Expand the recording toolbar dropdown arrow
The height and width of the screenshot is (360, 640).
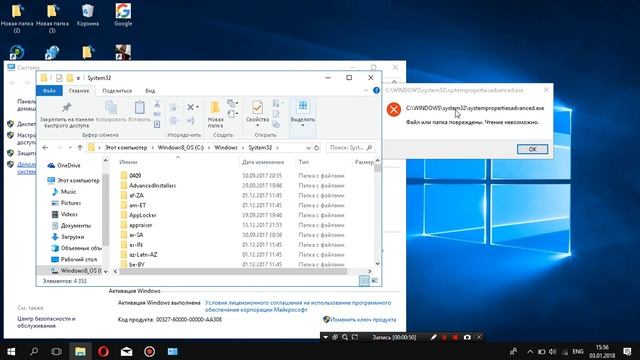(x=325, y=337)
